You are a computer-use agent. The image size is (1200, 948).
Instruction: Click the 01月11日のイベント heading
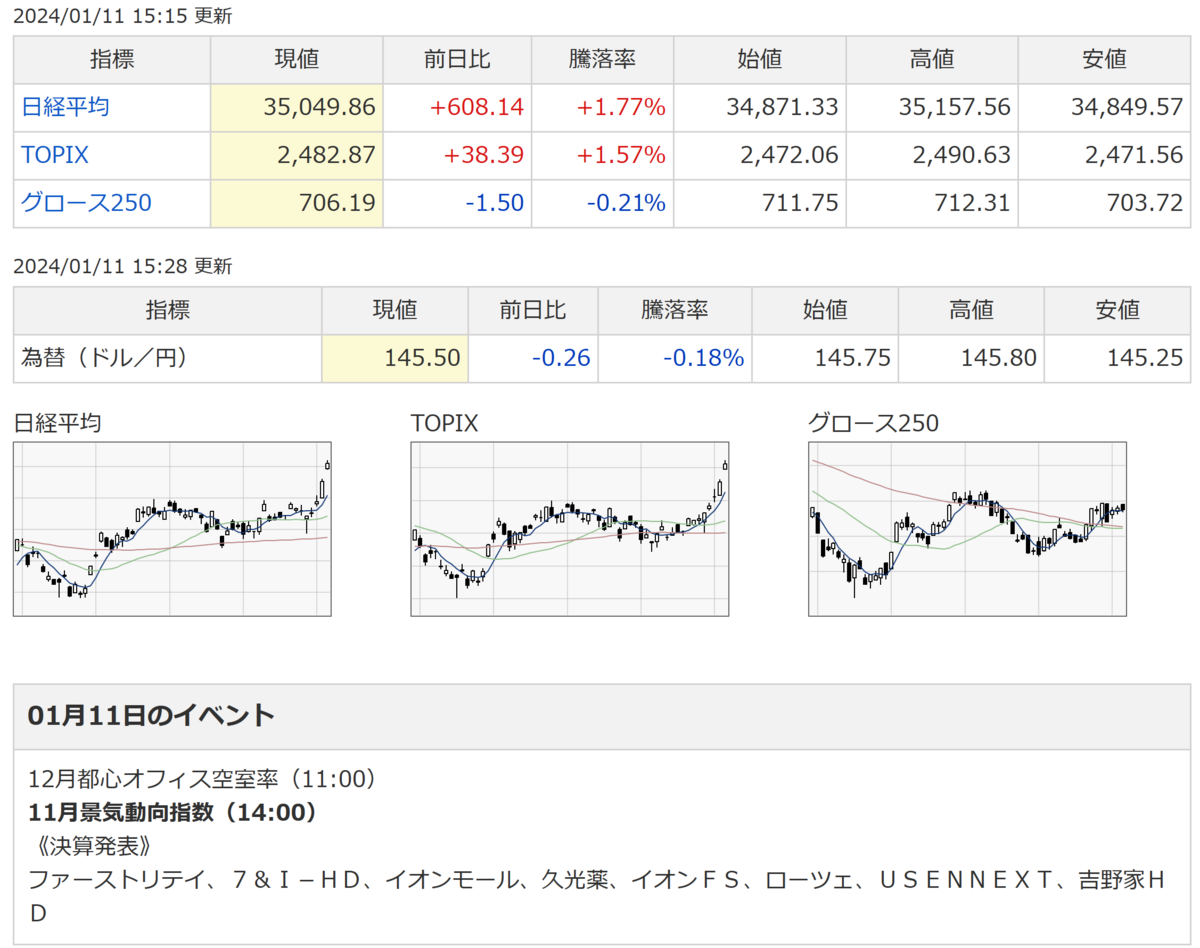click(151, 716)
